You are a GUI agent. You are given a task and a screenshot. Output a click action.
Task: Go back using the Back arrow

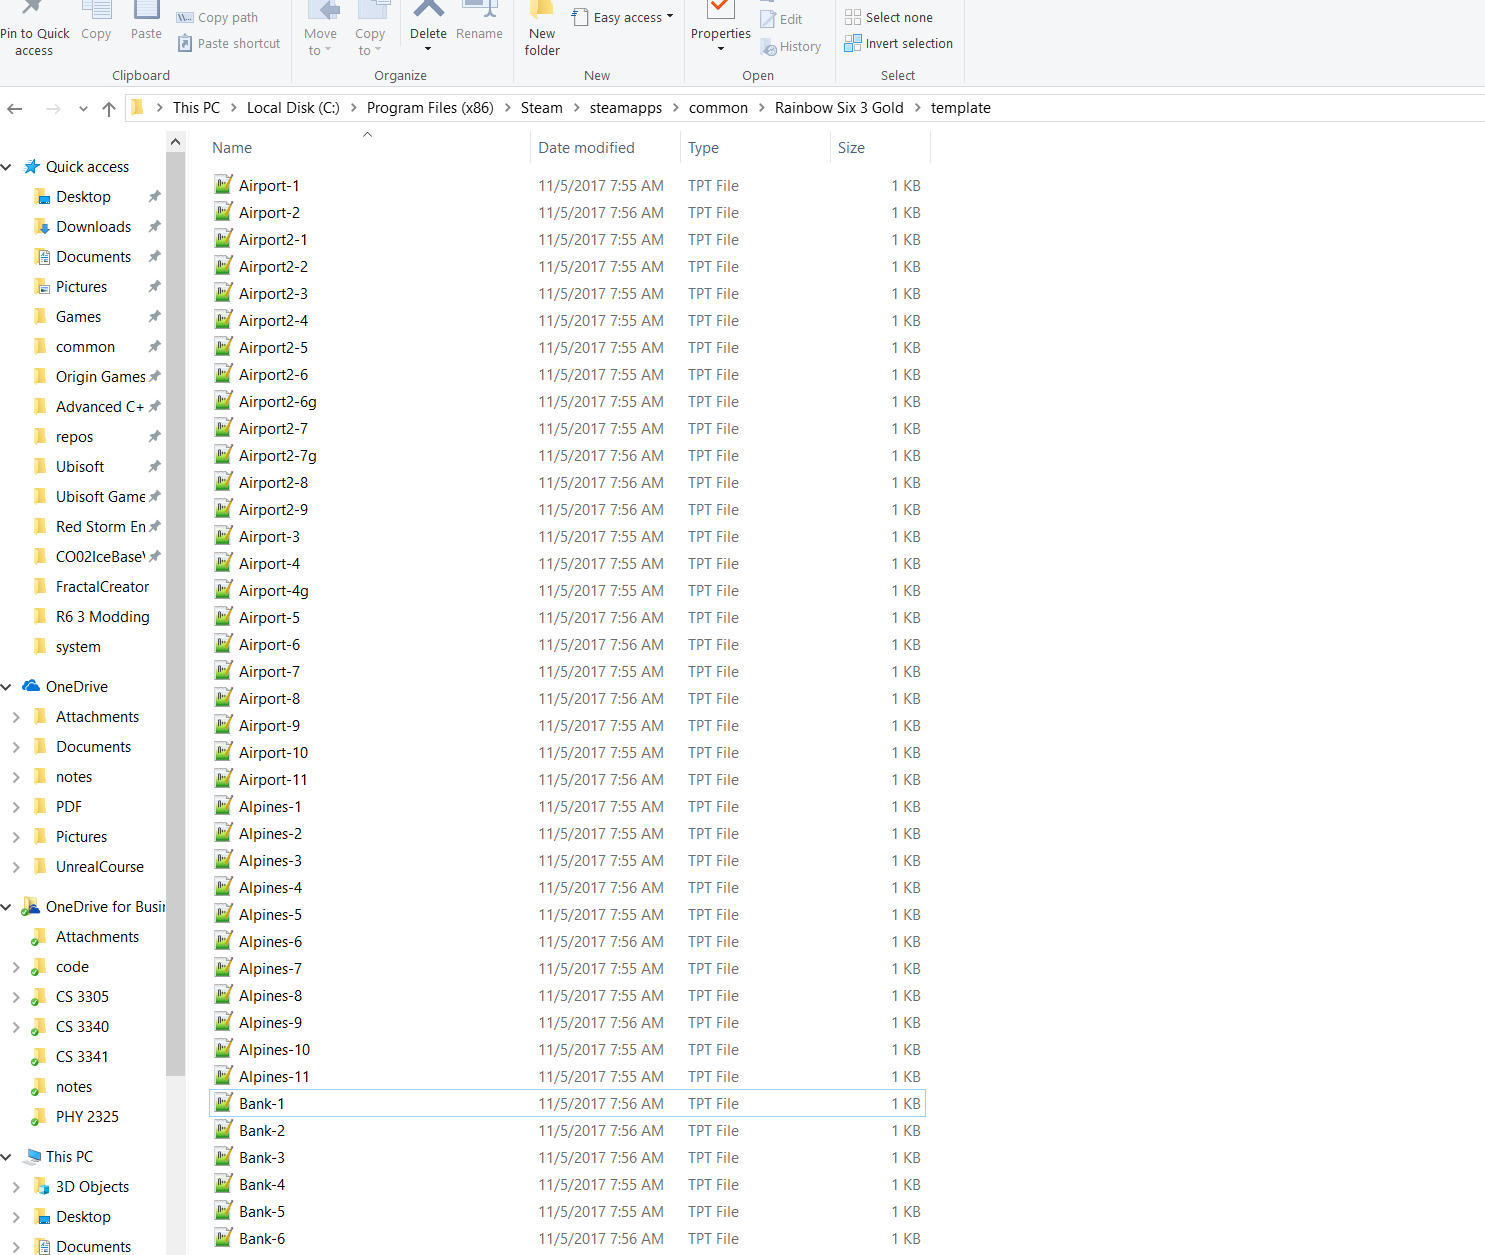[15, 108]
